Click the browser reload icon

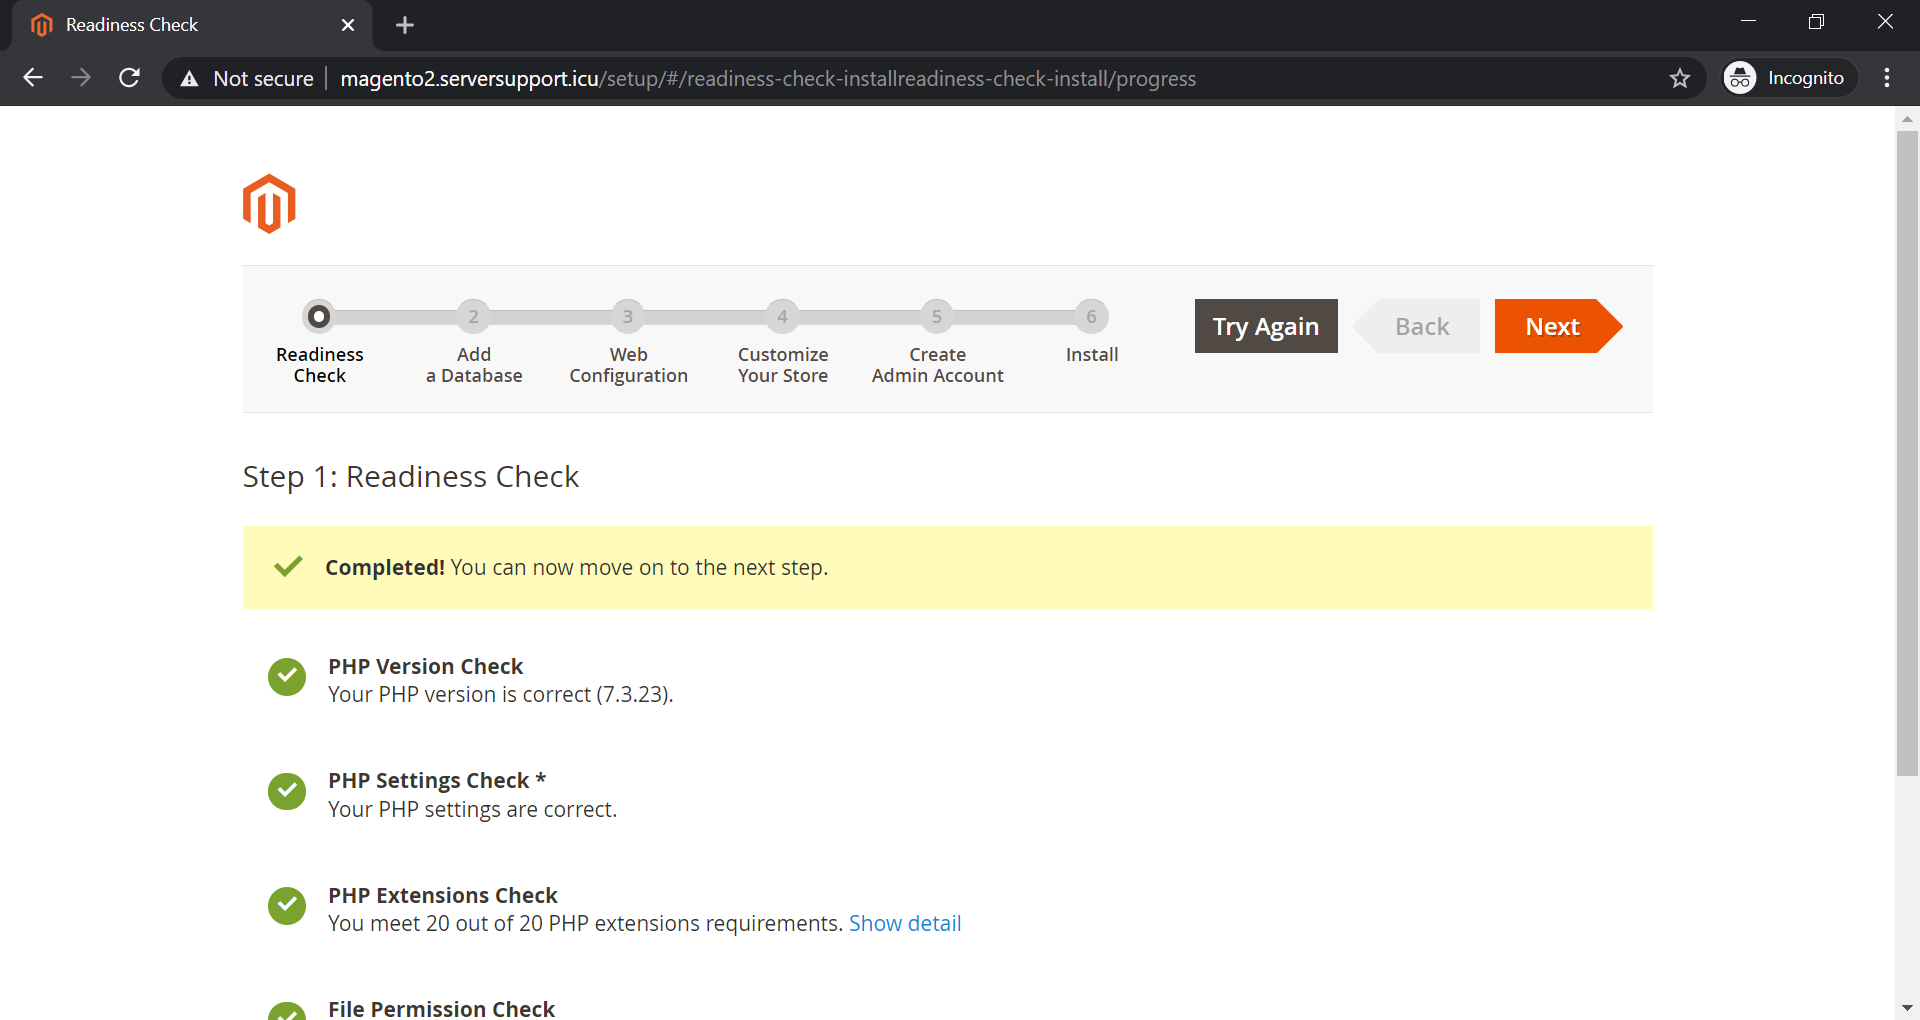(x=129, y=78)
